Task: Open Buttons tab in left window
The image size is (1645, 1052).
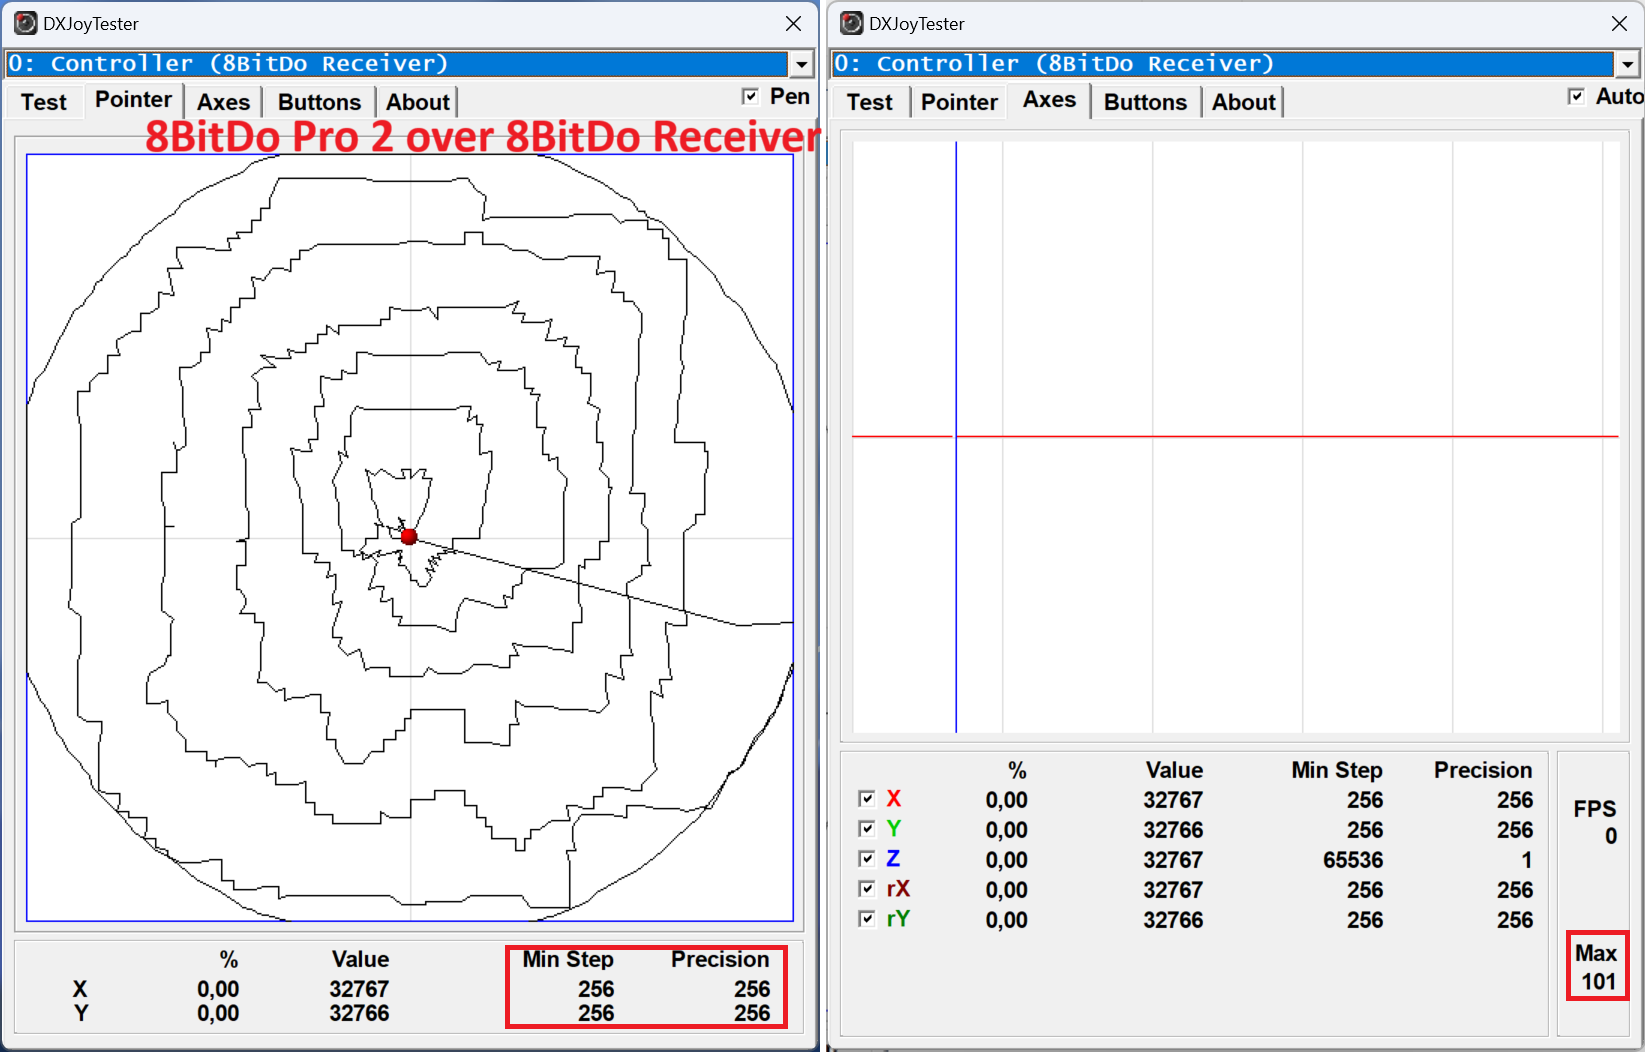Action: click(319, 102)
